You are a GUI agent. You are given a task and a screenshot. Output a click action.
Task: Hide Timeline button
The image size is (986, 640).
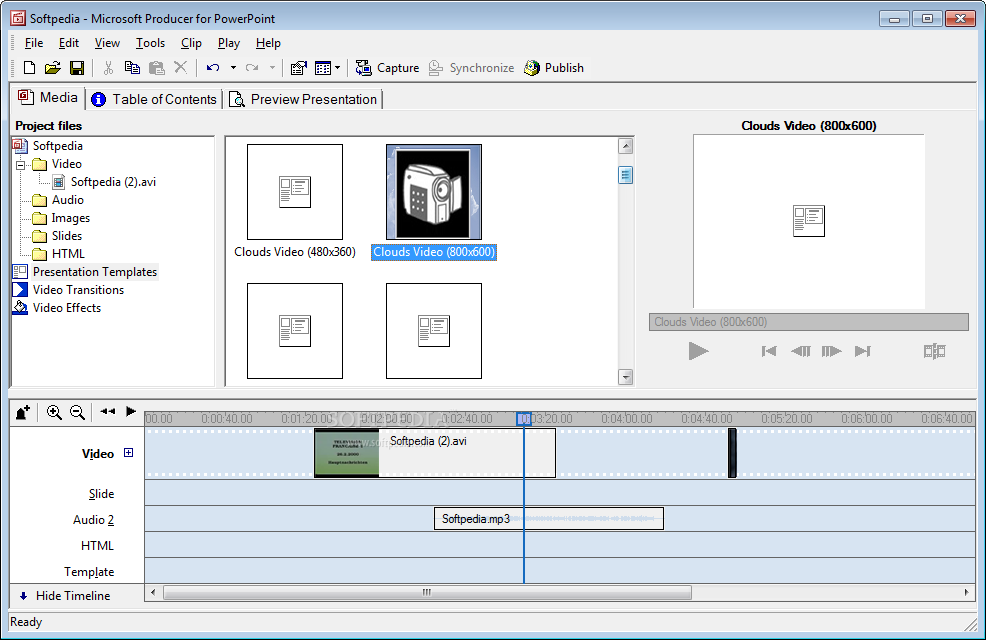coord(65,596)
